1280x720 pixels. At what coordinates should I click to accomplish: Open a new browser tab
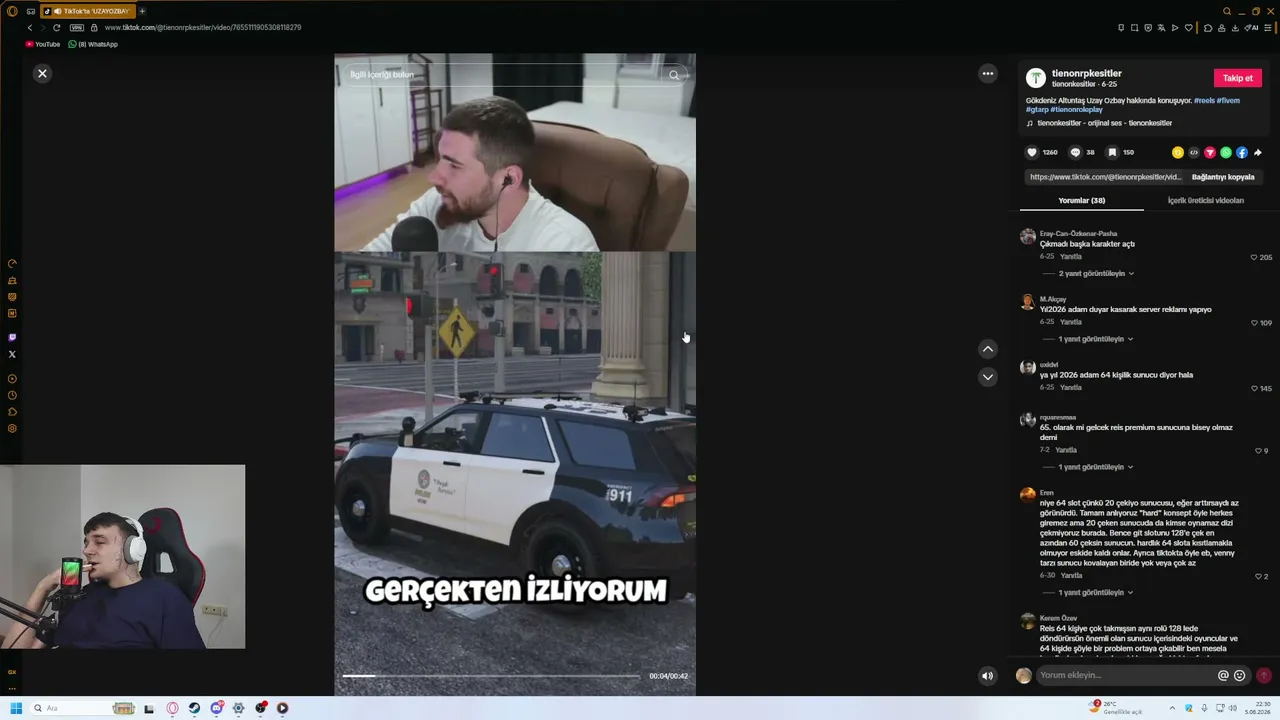click(142, 11)
